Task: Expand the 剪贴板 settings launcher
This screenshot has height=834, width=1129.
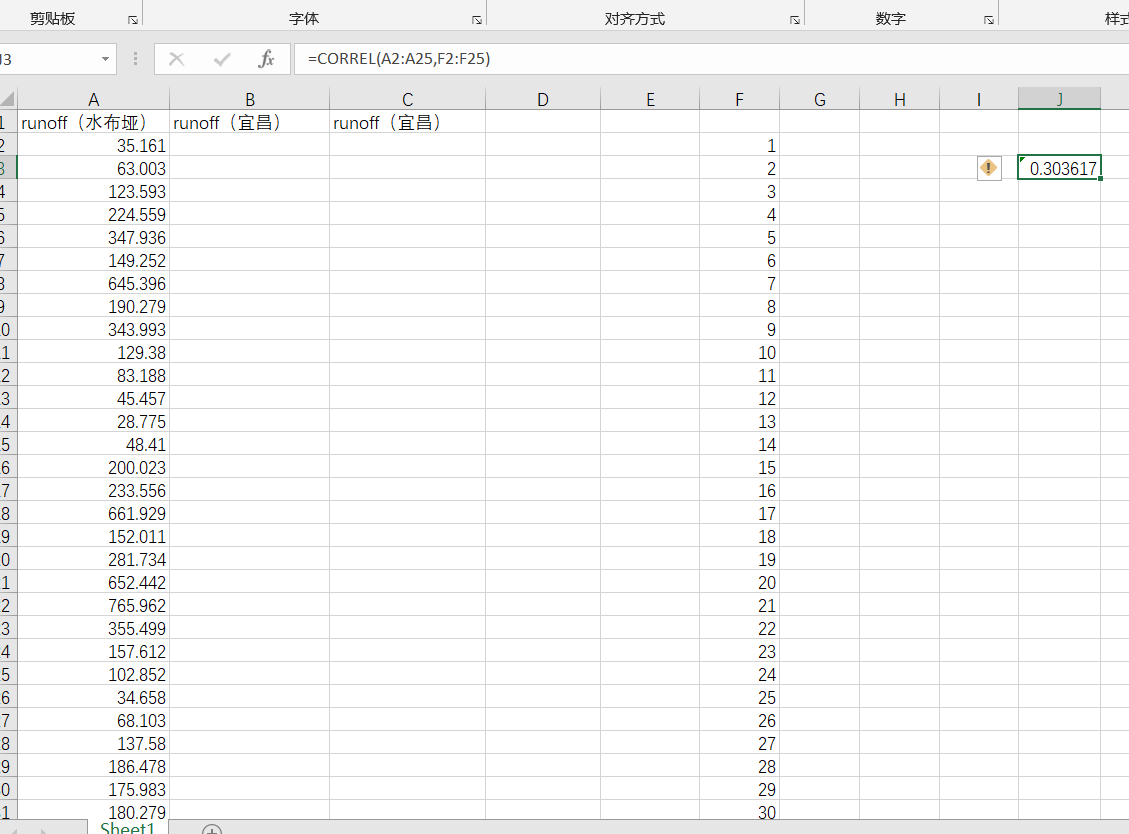Action: (x=132, y=17)
